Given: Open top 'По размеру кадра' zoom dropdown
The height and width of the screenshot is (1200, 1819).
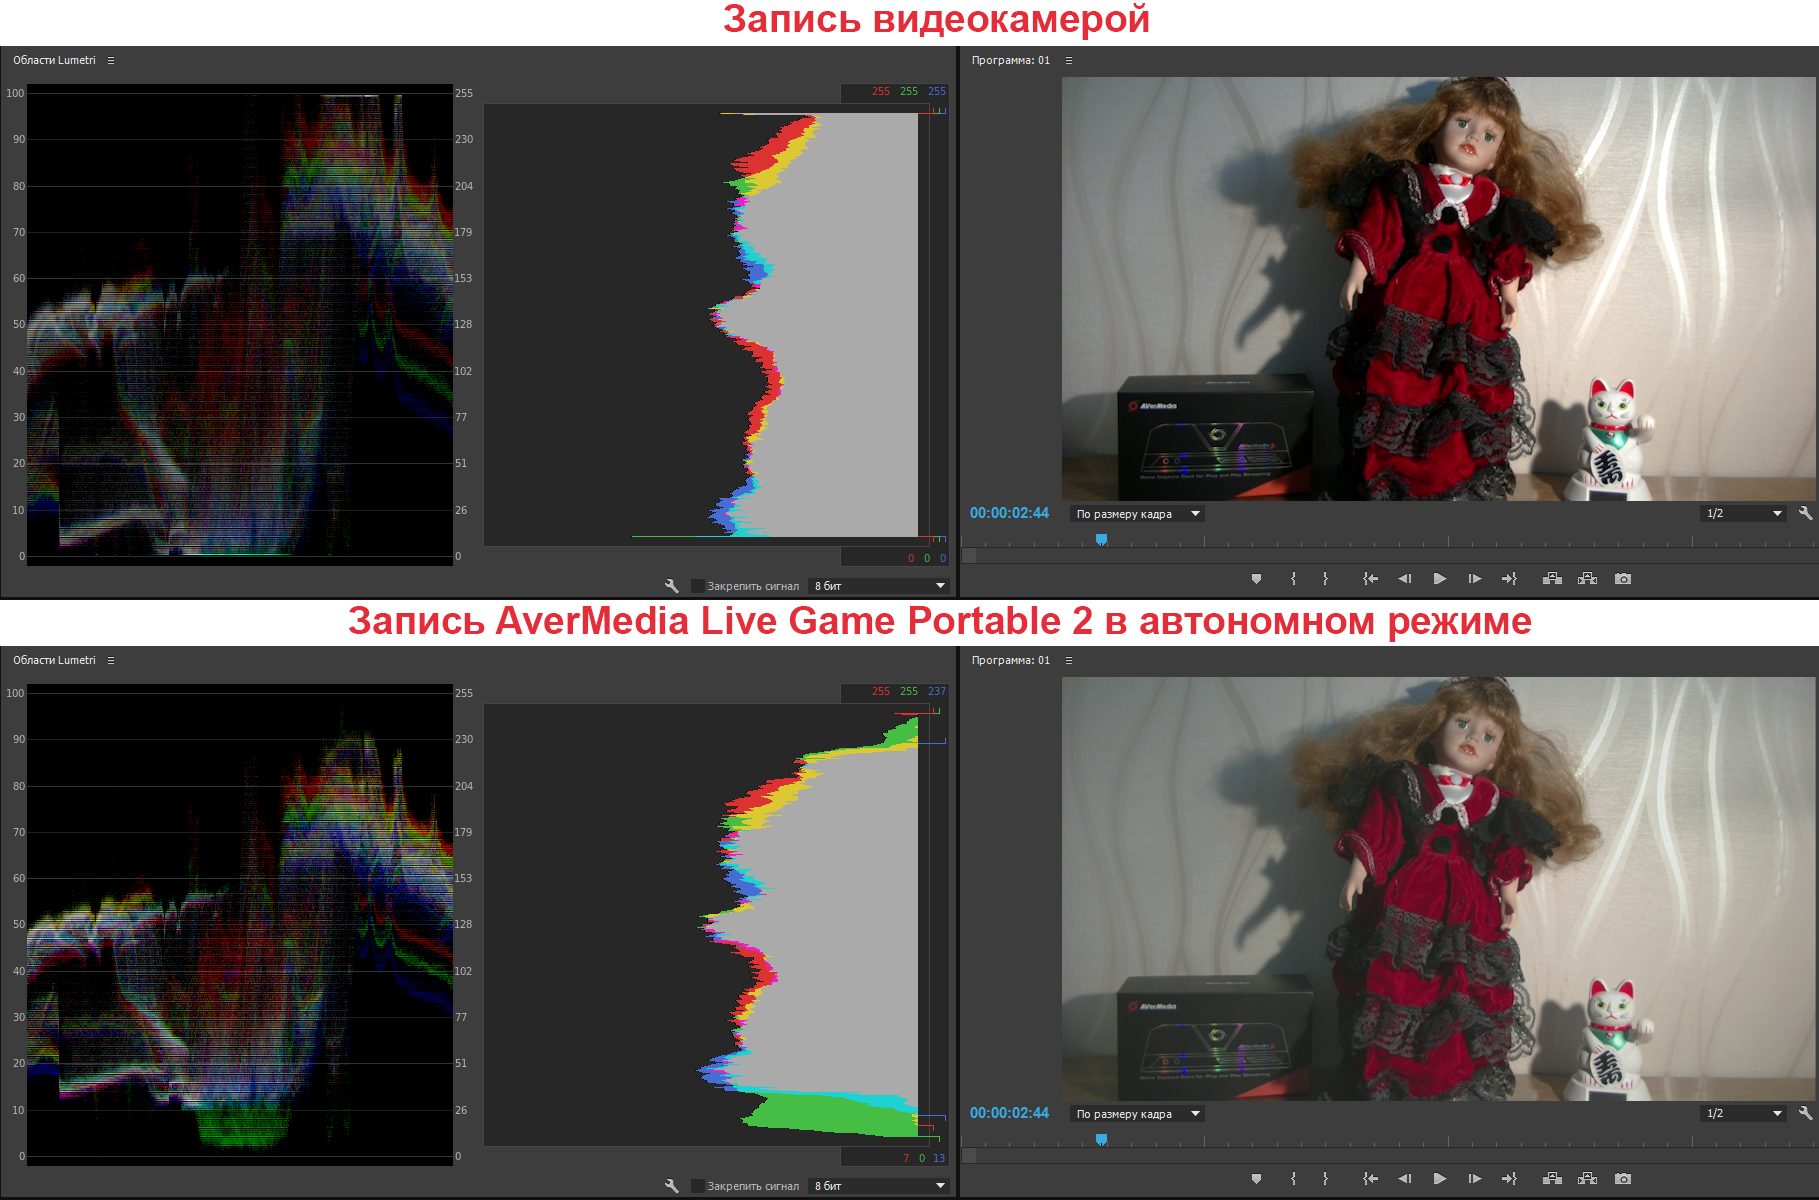Looking at the screenshot, I should coord(1137,514).
